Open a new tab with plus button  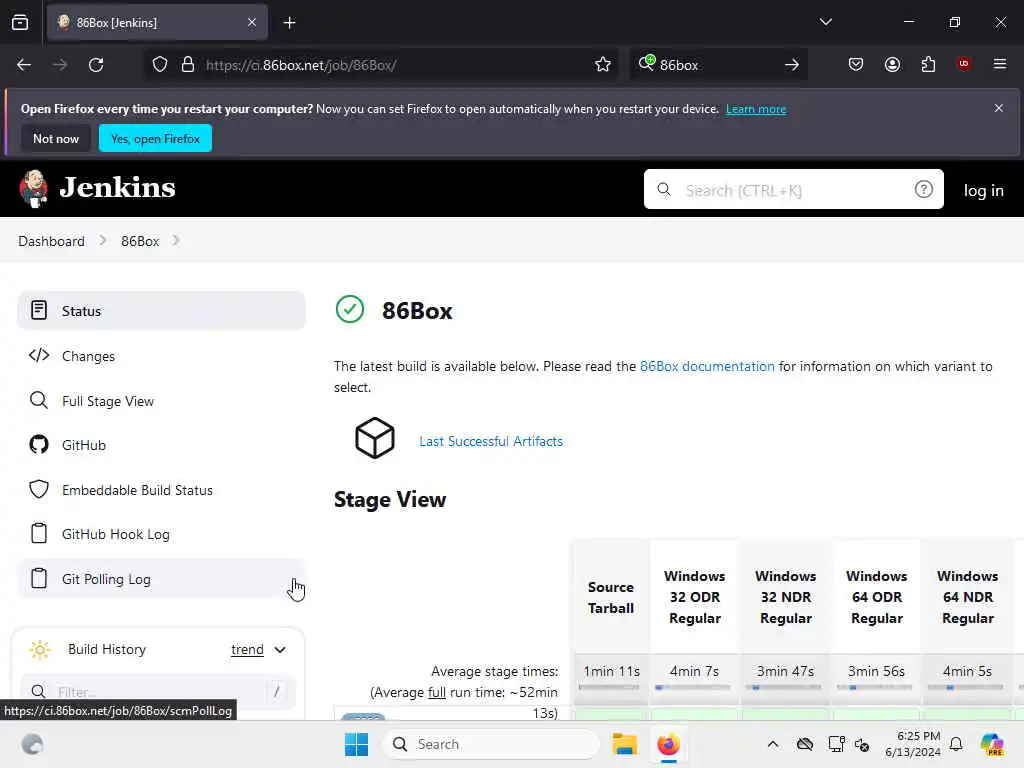coord(289,23)
